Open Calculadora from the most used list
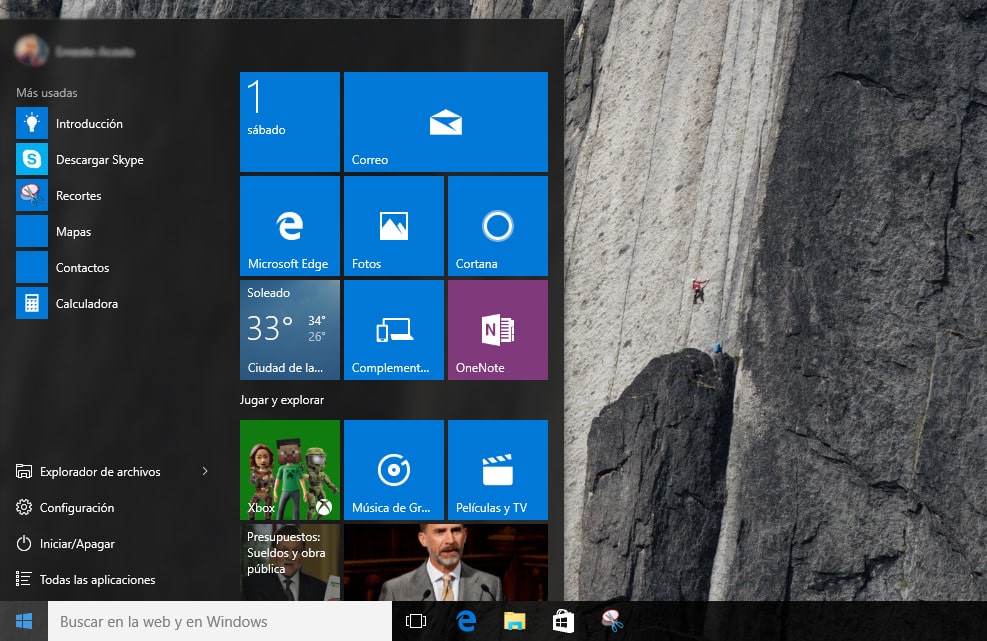 click(x=86, y=303)
